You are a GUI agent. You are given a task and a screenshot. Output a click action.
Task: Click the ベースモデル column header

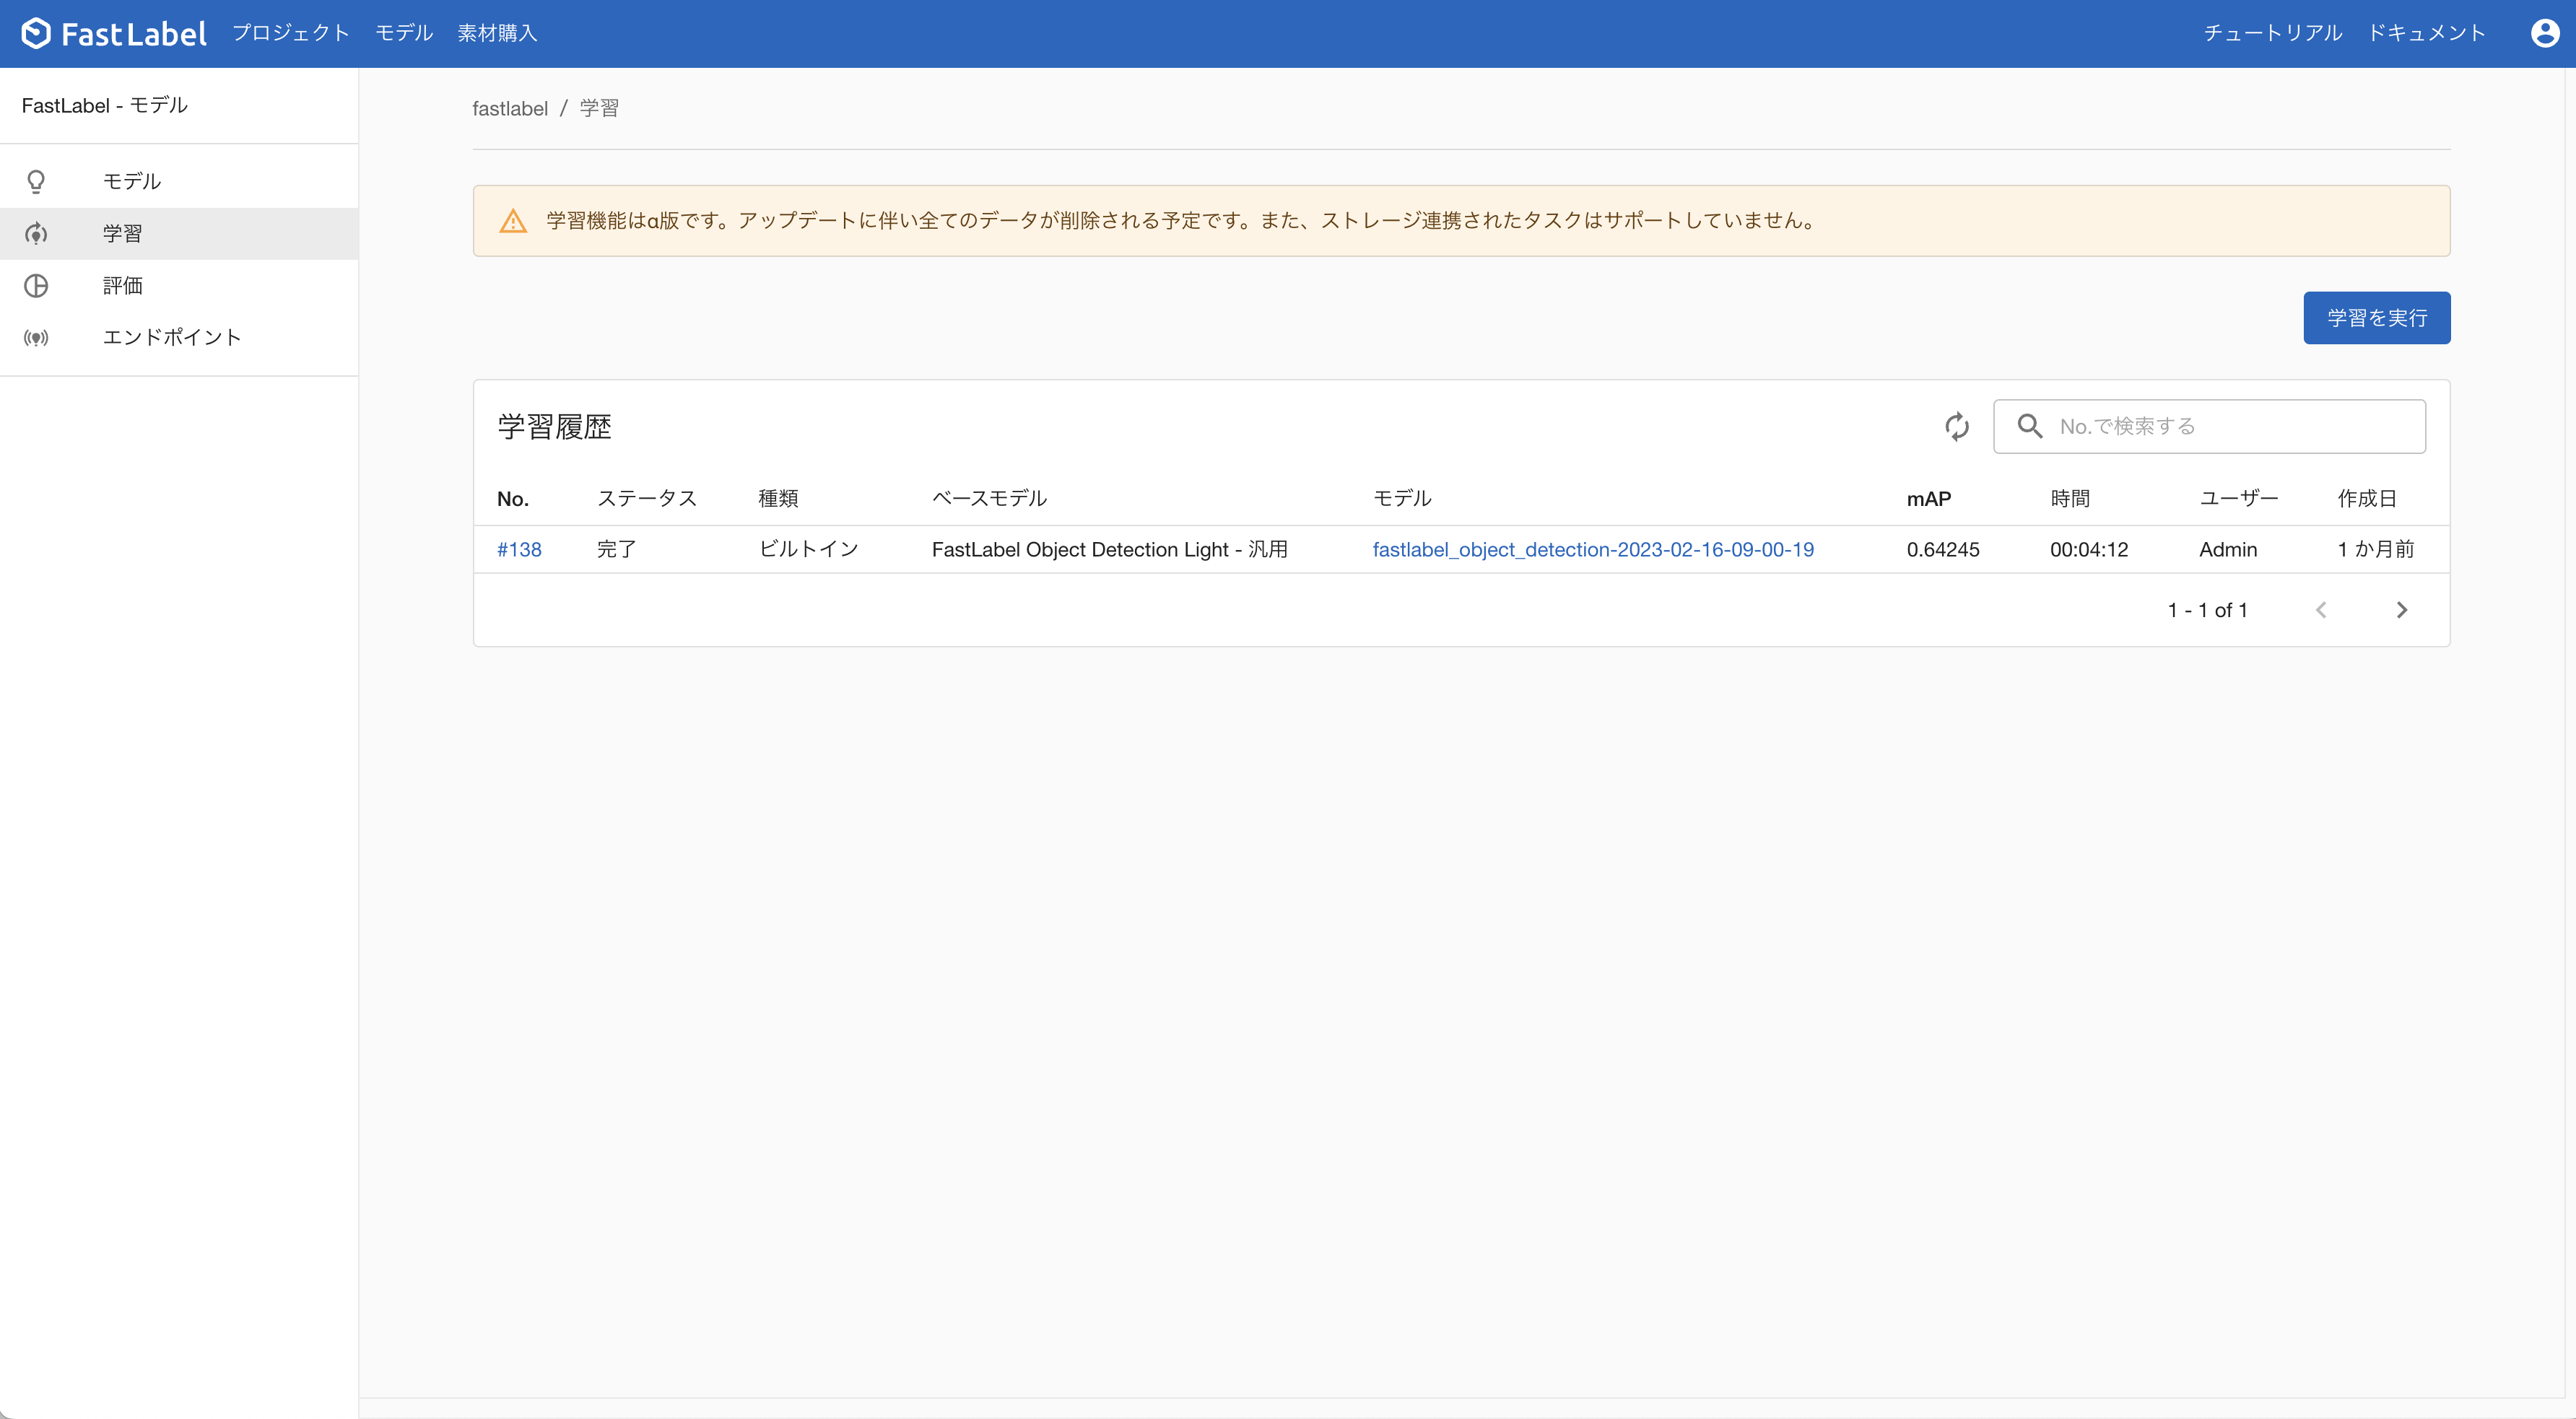click(989, 499)
